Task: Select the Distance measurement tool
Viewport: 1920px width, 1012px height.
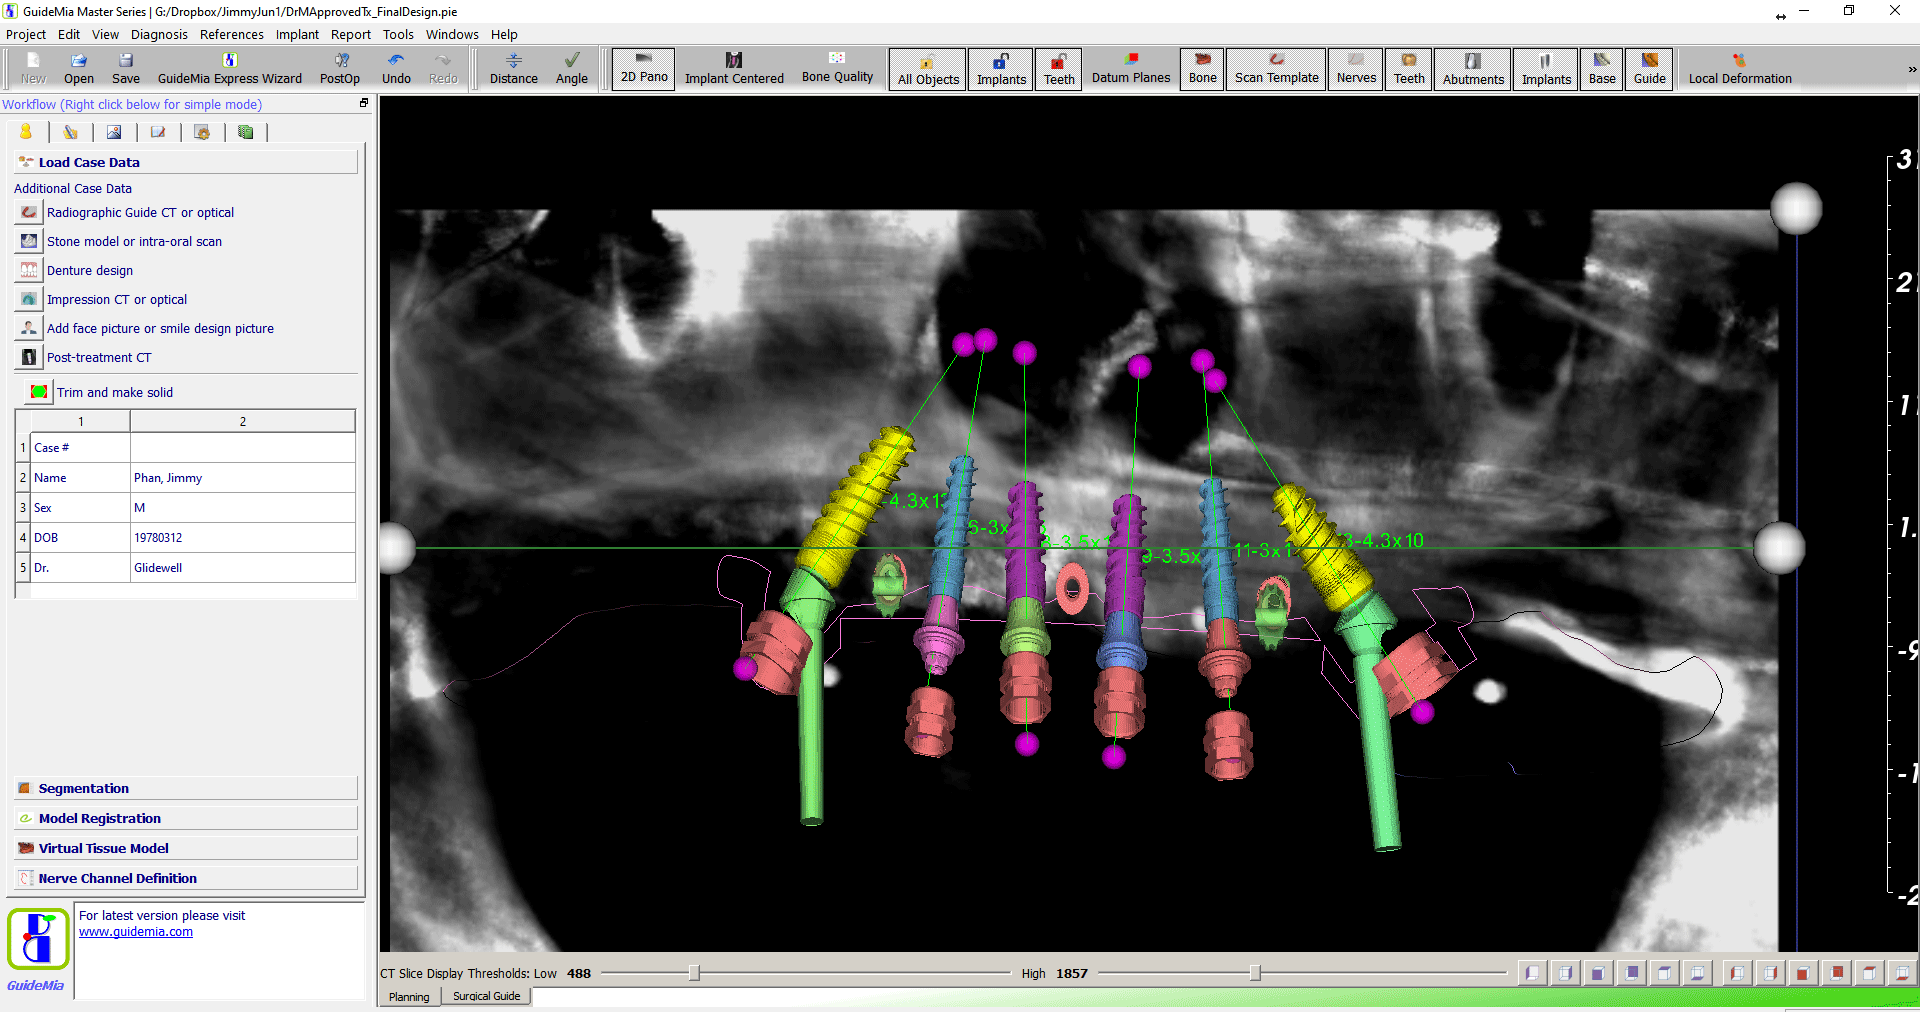Action: 513,68
